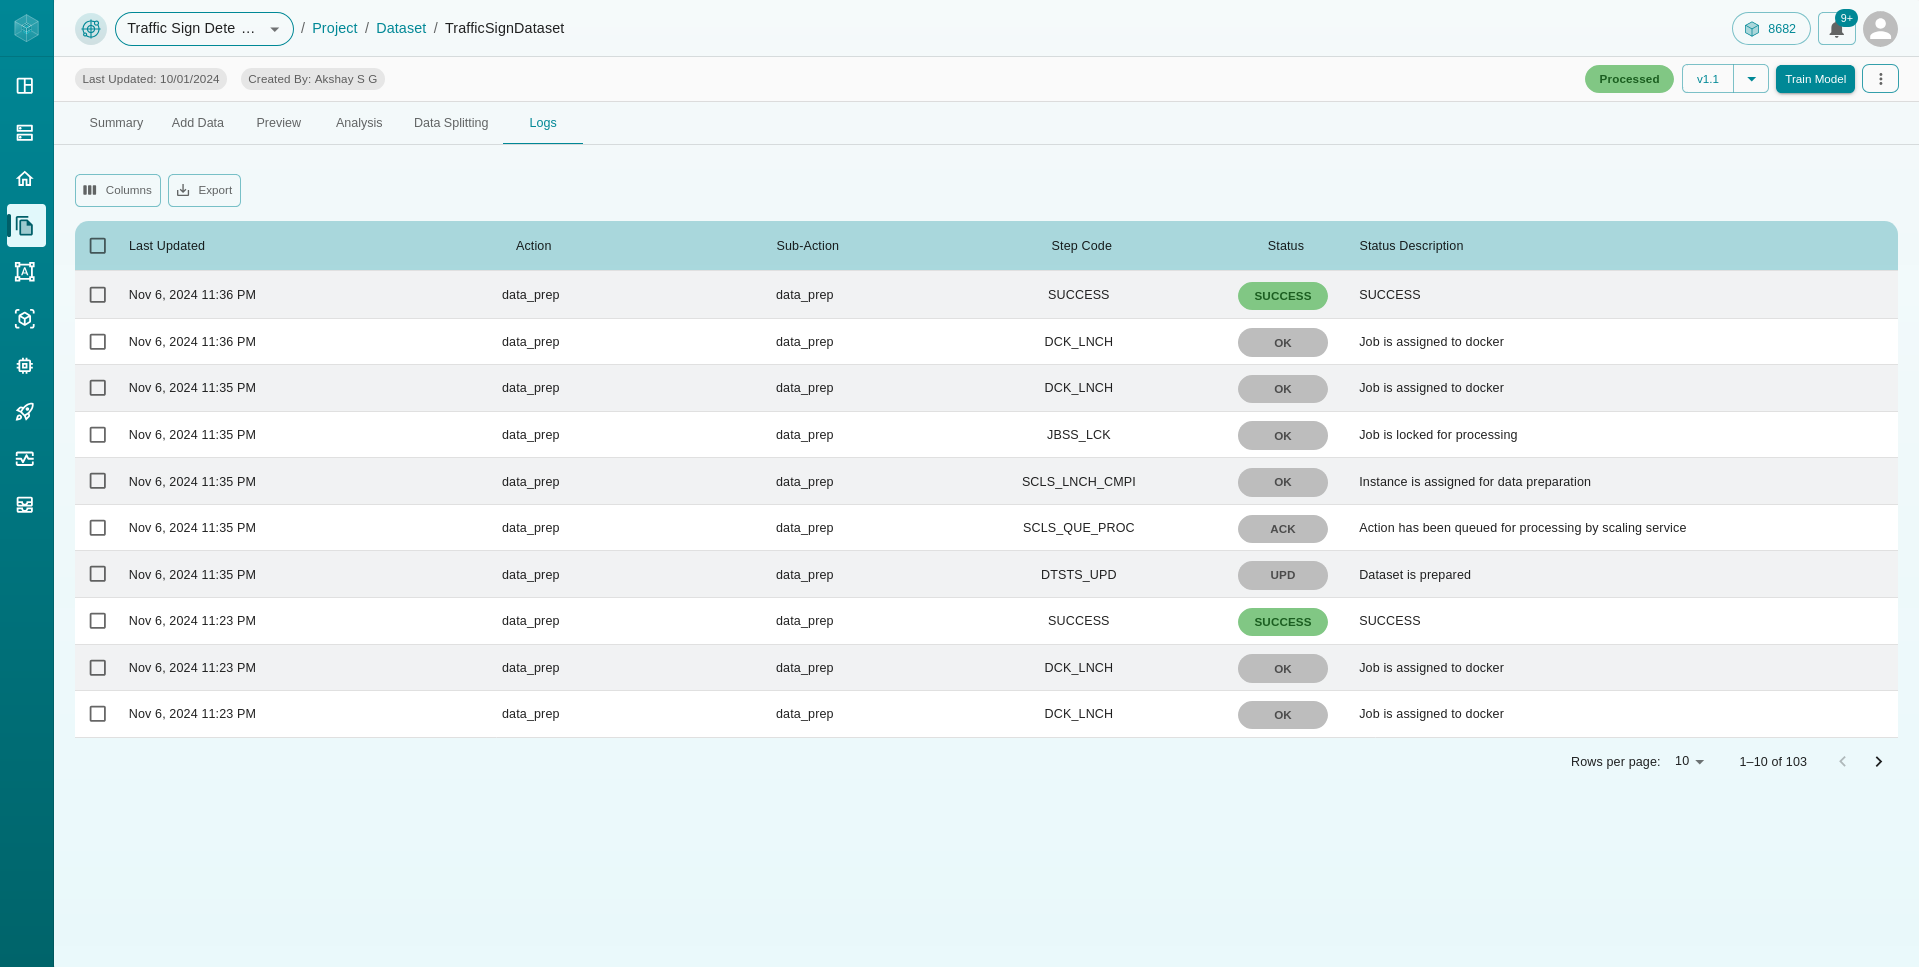Image resolution: width=1920 pixels, height=967 pixels.
Task: Open the bottom sidebar icon below the monitoring pulse
Action: 25,505
